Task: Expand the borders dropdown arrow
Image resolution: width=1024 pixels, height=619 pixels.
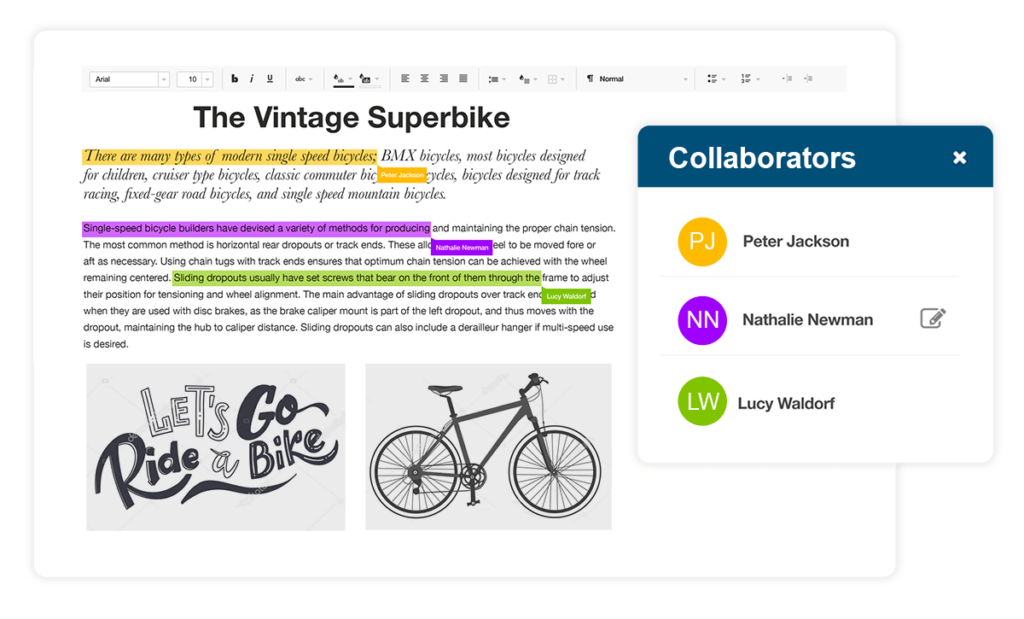Action: tap(563, 80)
